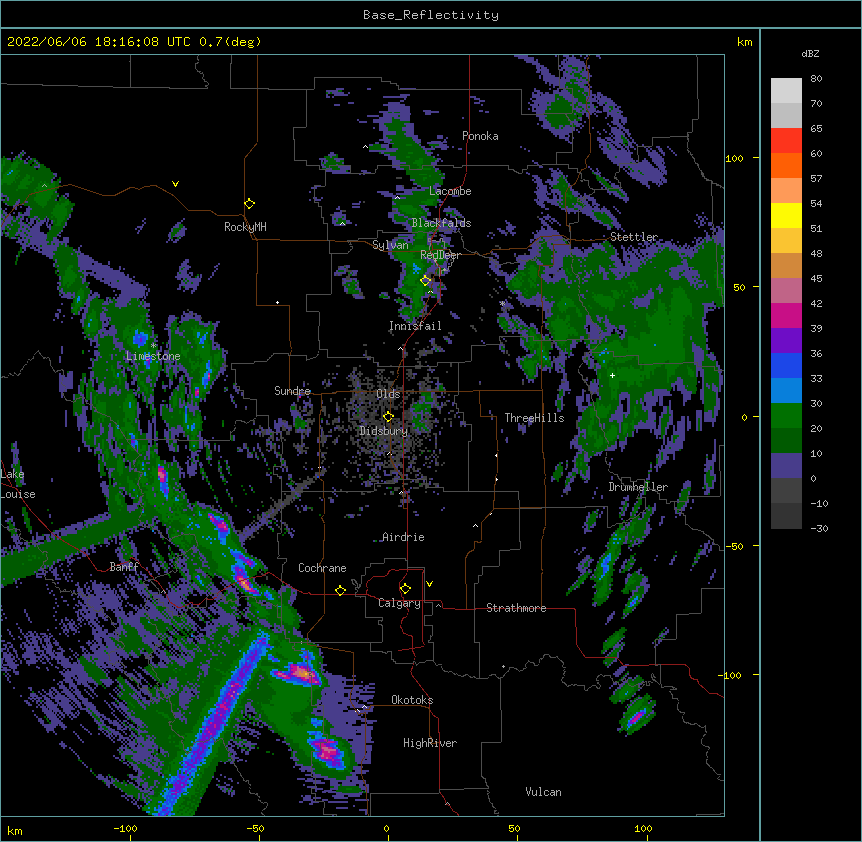Click the ThreeHills label
The width and height of the screenshot is (862, 842).
(534, 418)
